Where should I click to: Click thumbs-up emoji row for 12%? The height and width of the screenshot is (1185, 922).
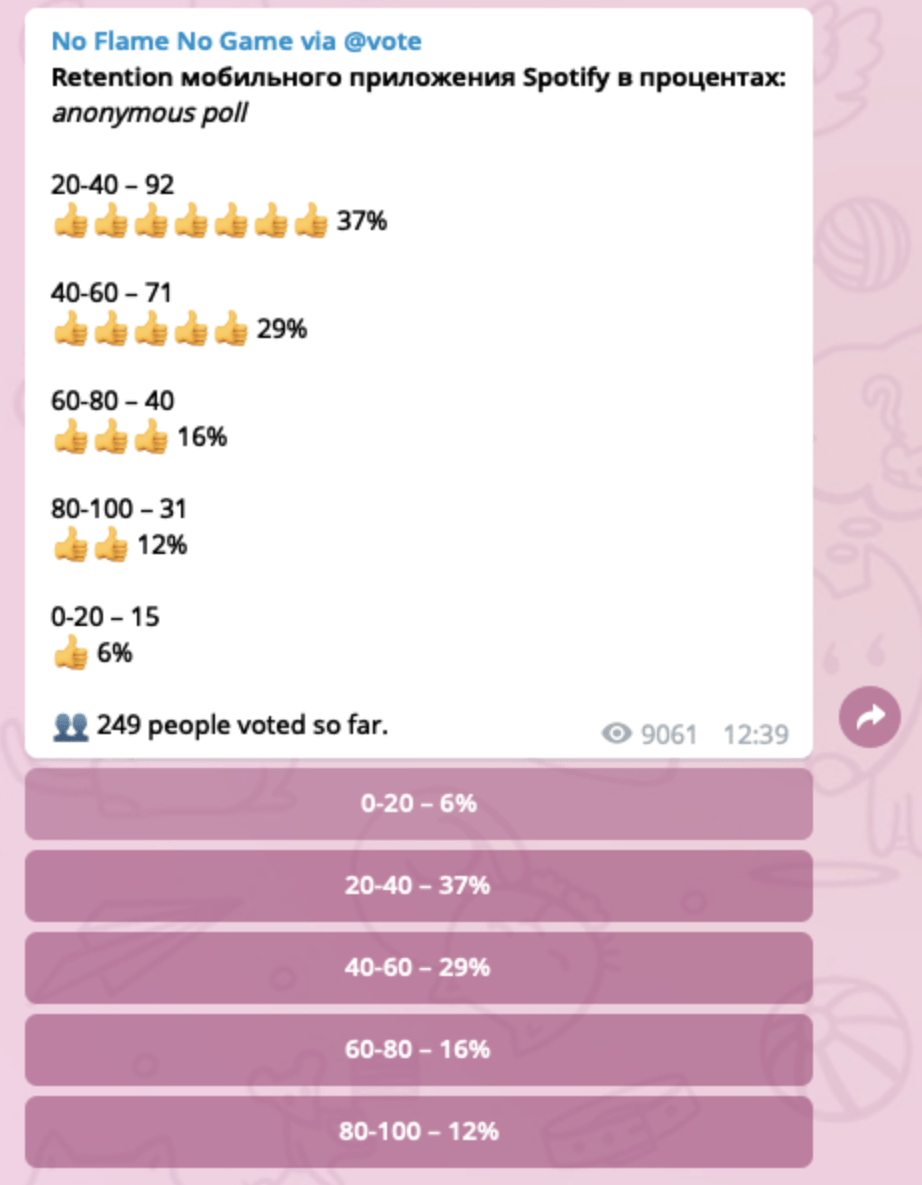coord(90,545)
